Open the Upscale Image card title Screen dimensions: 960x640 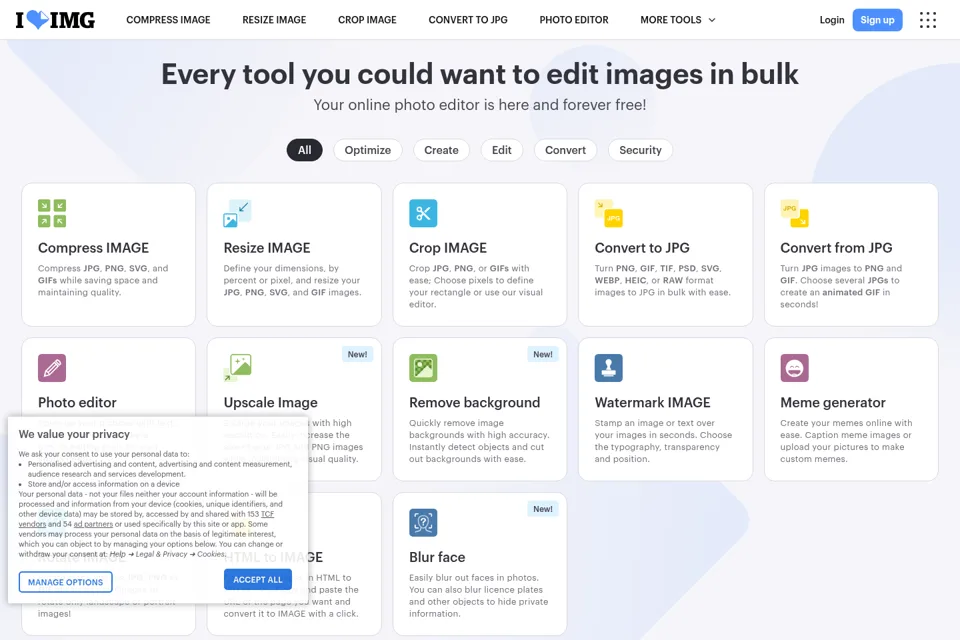click(x=271, y=402)
